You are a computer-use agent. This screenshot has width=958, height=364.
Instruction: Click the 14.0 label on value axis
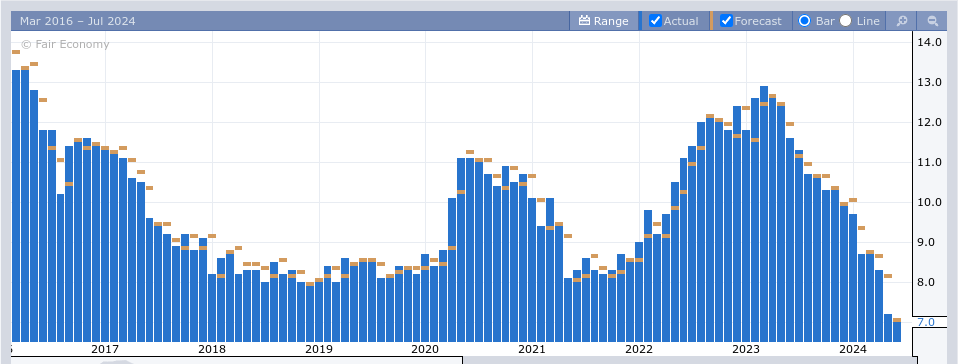pyautogui.click(x=929, y=42)
